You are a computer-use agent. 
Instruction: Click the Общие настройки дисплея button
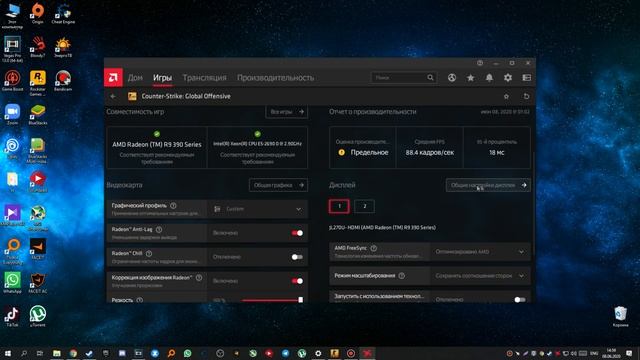click(x=488, y=185)
